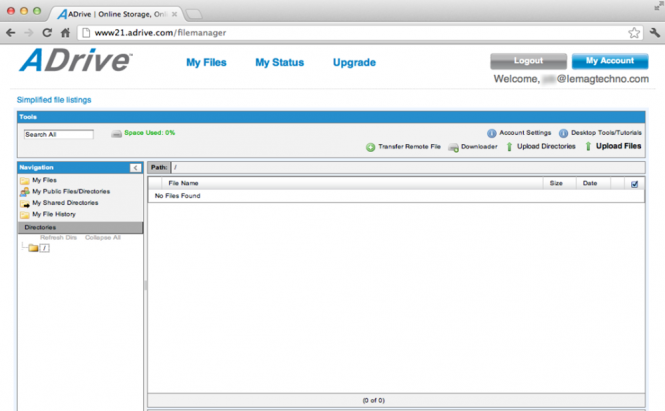Select My File History in Navigation
The height and width of the screenshot is (411, 665).
click(54, 215)
